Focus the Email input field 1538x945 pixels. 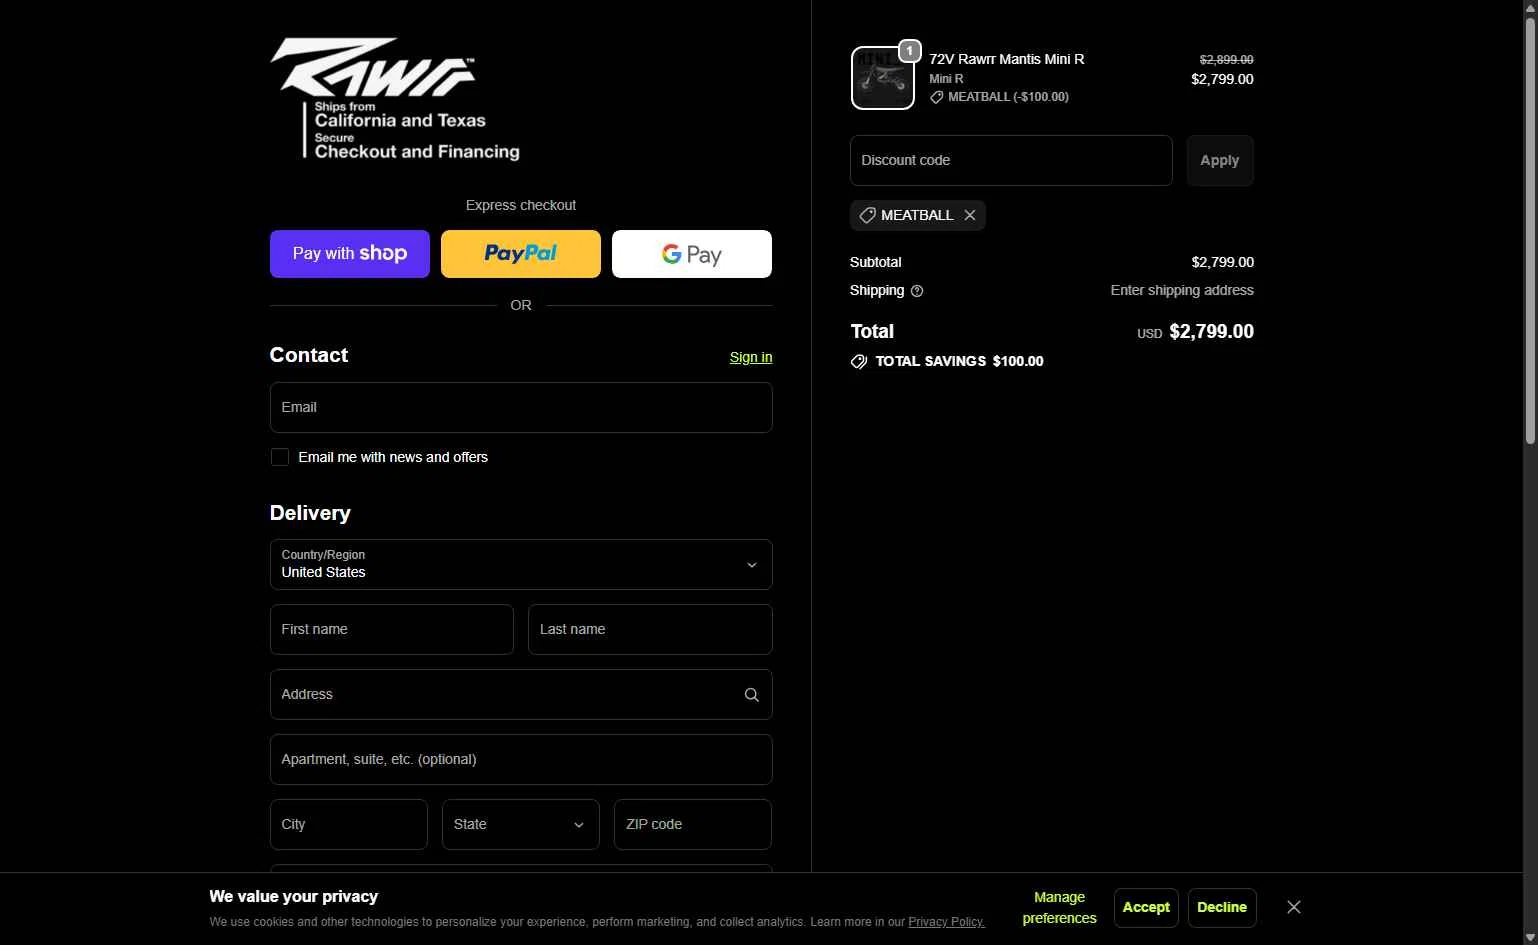[521, 407]
